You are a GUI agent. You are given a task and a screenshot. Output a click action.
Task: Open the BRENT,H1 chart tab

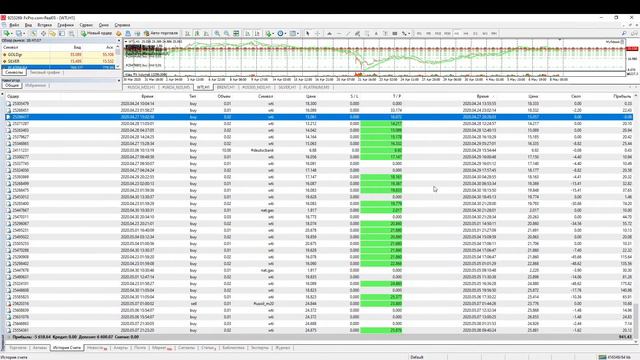(x=226, y=87)
